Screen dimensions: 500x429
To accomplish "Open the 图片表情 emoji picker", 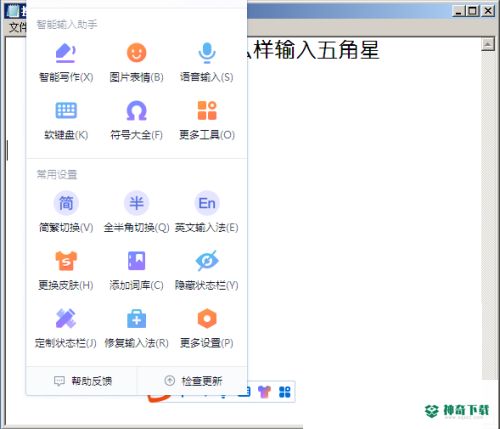I will [x=136, y=62].
